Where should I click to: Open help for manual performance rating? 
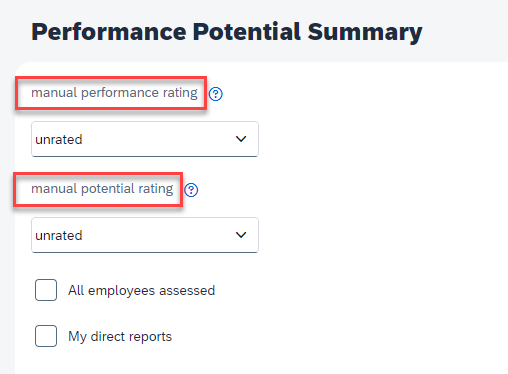[216, 94]
